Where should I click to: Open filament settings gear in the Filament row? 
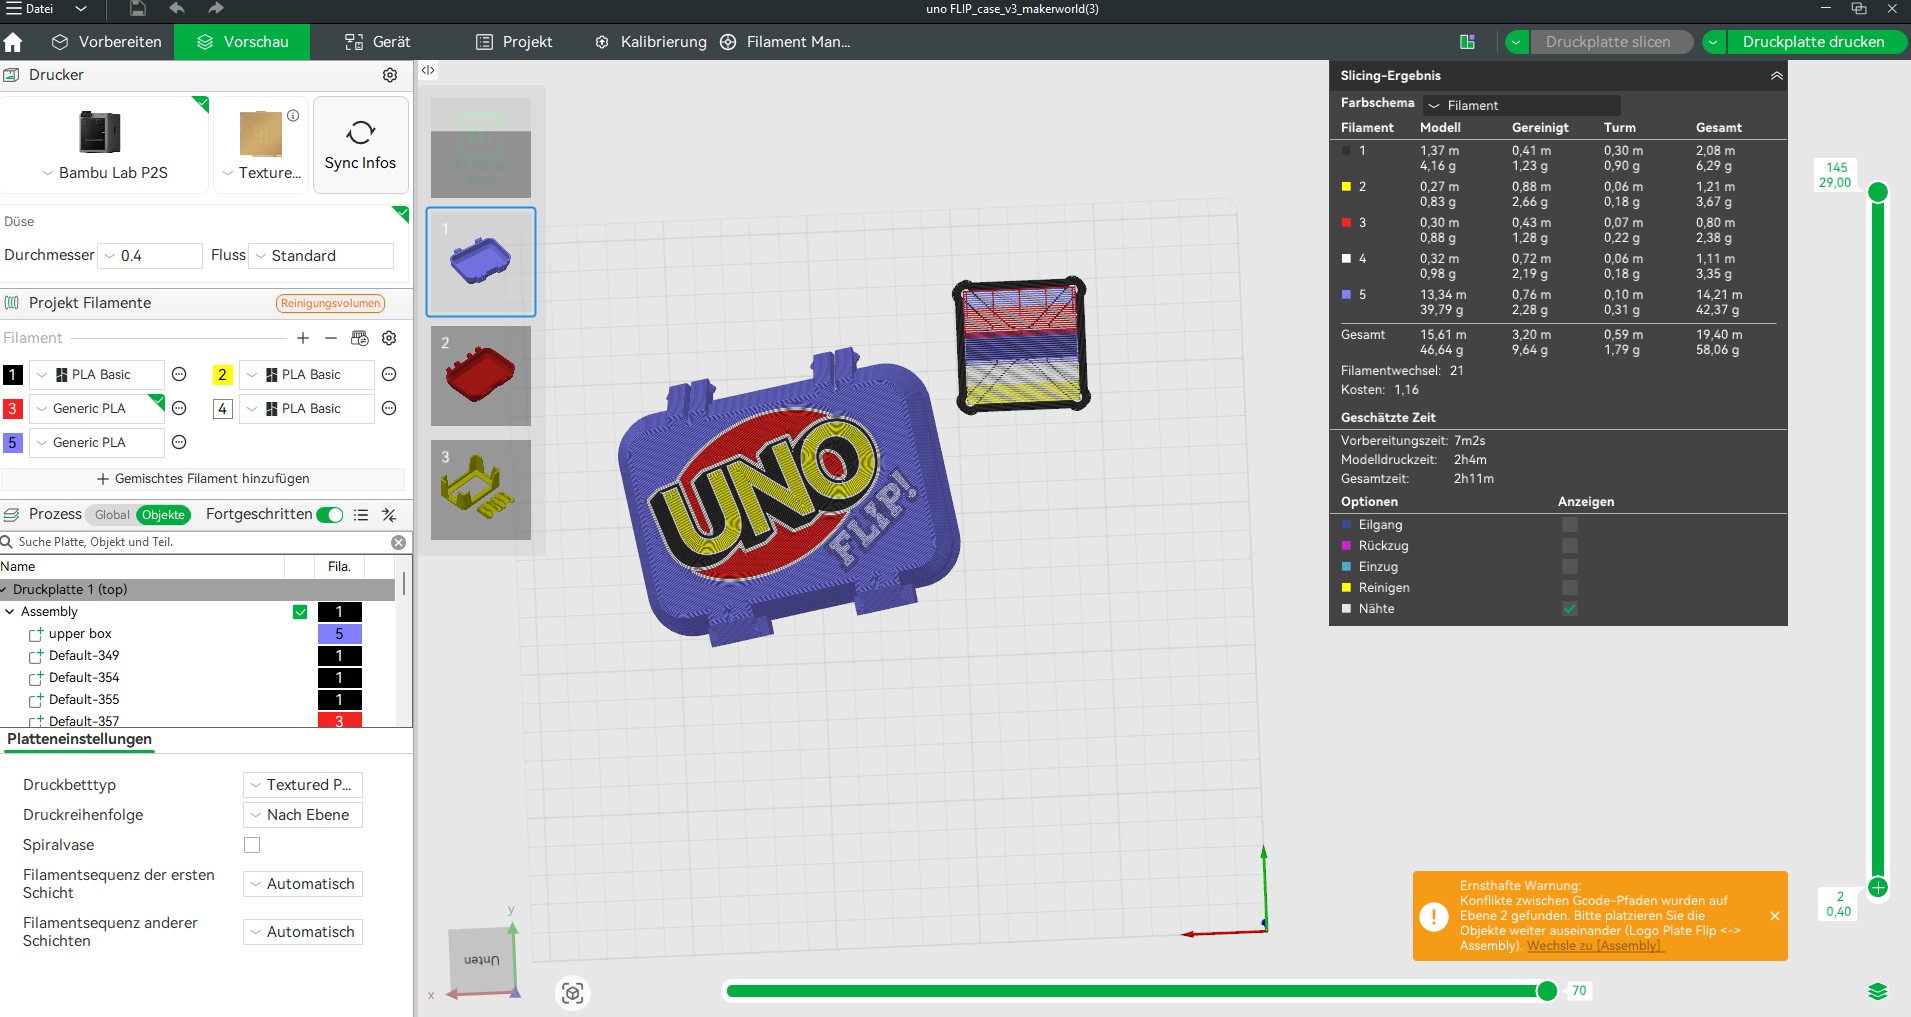pos(390,338)
